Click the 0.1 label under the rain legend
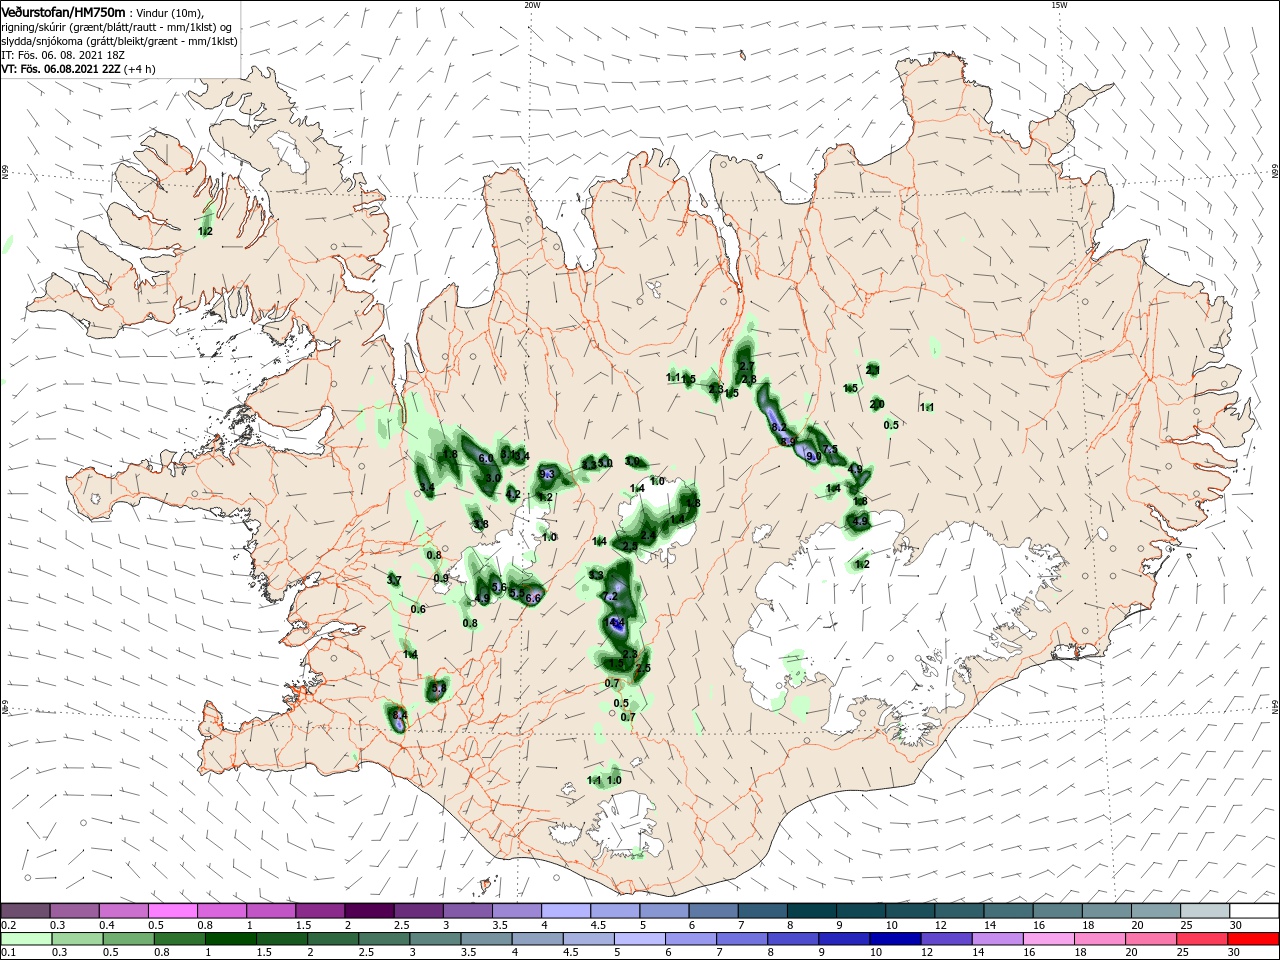This screenshot has width=1280, height=960. (7, 954)
